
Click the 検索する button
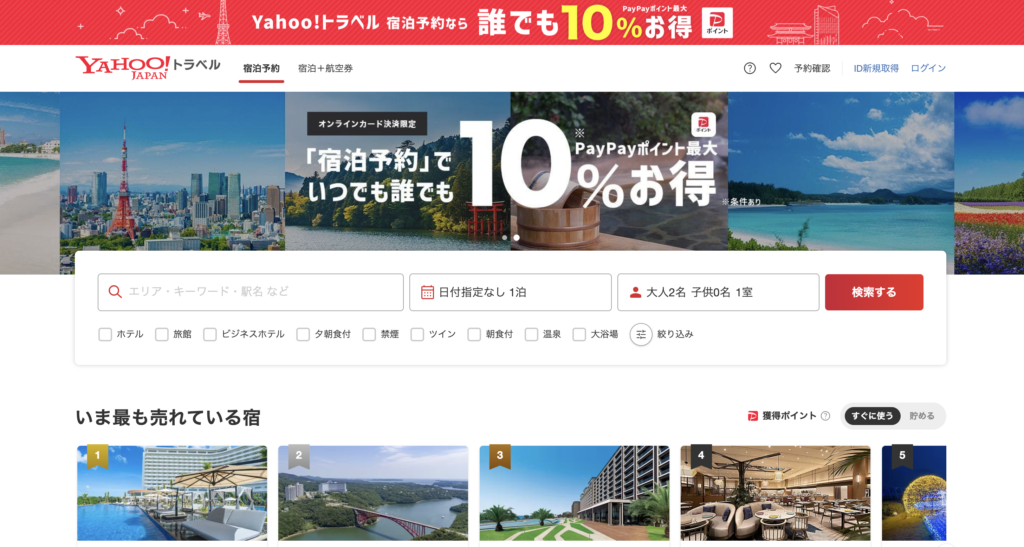point(874,292)
